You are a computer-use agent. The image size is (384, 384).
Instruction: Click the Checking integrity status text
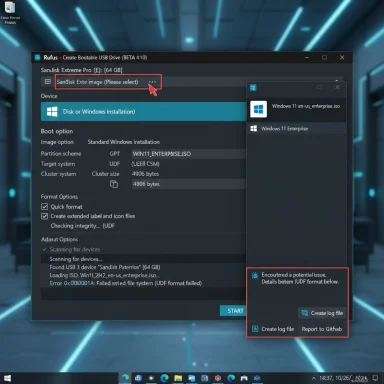(82, 226)
